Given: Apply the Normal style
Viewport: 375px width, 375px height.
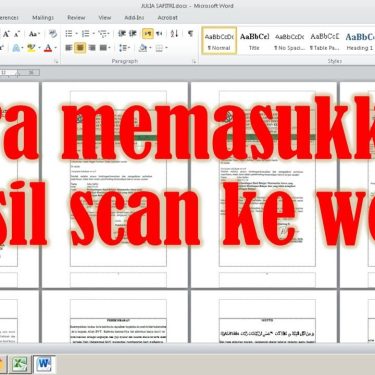Looking at the screenshot, I should click(219, 41).
